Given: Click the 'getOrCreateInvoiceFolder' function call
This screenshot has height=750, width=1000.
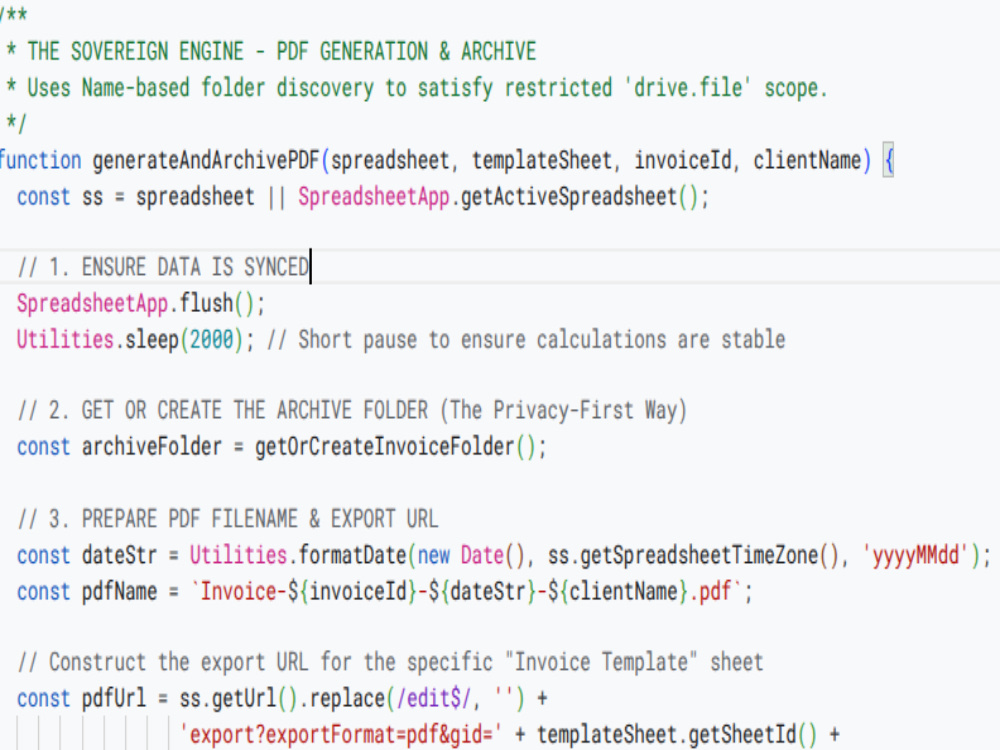Looking at the screenshot, I should (x=385, y=447).
